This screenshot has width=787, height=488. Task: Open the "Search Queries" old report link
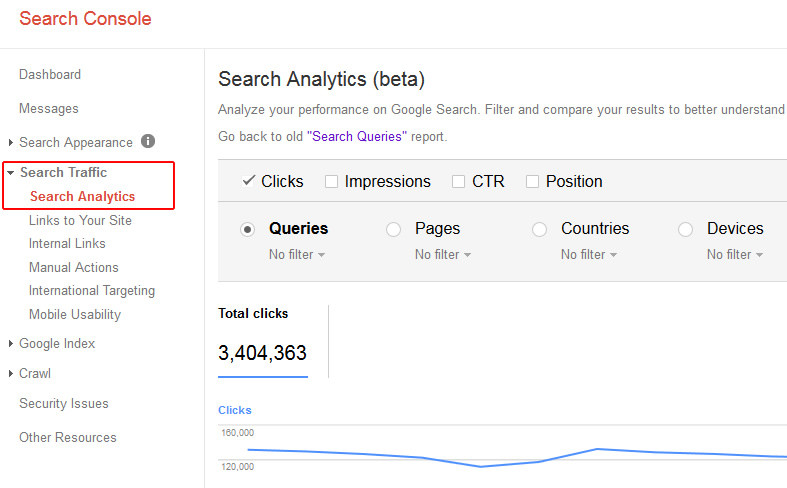click(357, 137)
